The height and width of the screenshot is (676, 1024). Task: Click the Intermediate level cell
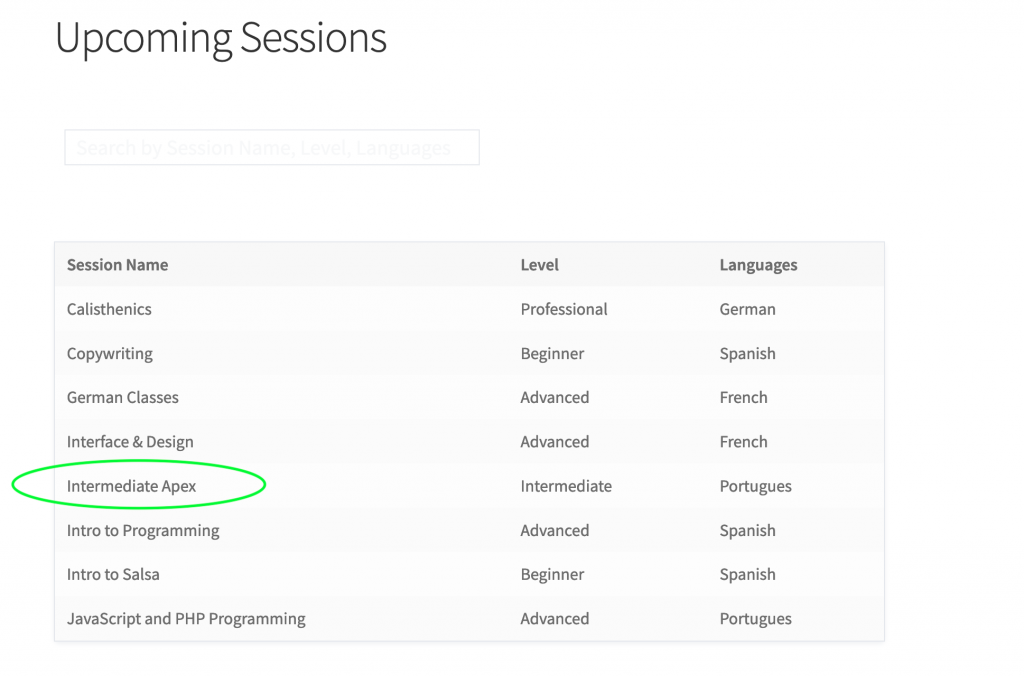[566, 486]
